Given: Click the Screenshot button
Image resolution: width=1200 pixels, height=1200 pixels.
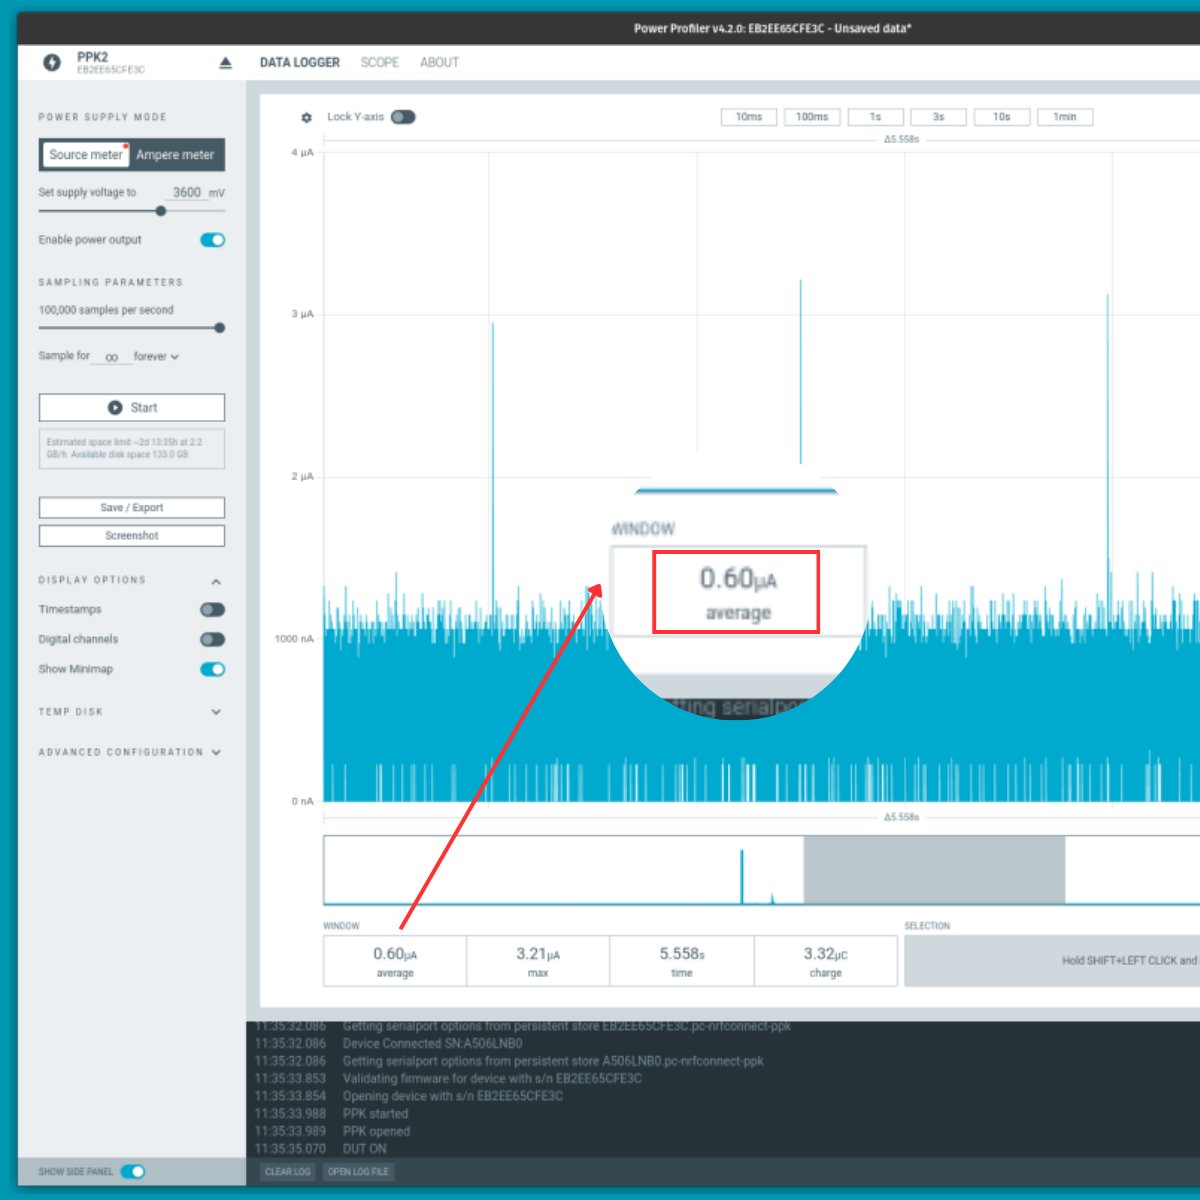Looking at the screenshot, I should (132, 536).
